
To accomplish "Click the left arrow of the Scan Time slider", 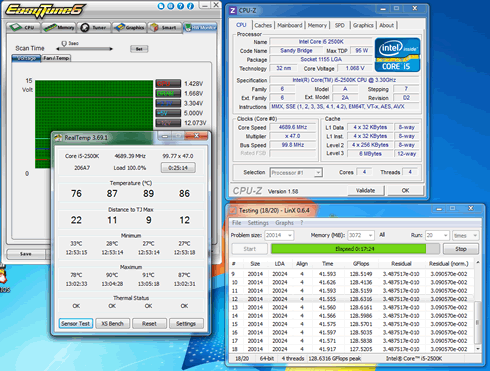I will pos(58,49).
